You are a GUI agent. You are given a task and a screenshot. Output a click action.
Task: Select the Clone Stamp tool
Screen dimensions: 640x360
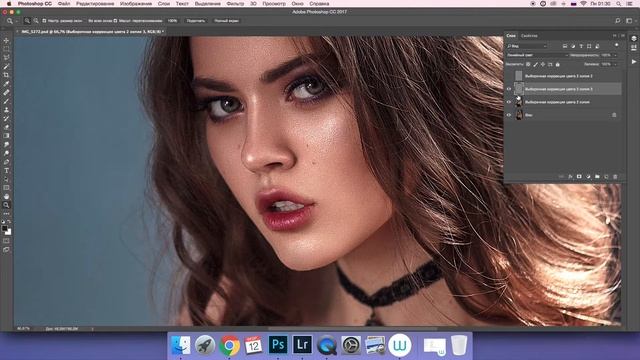tap(6, 110)
